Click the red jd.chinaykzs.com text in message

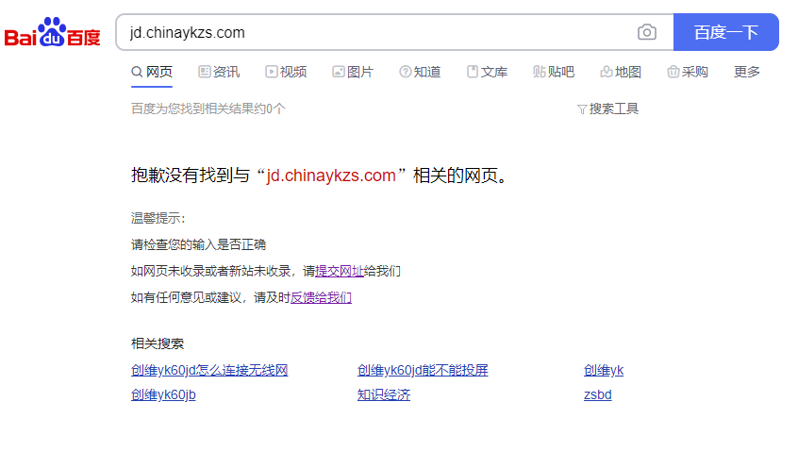pos(331,176)
